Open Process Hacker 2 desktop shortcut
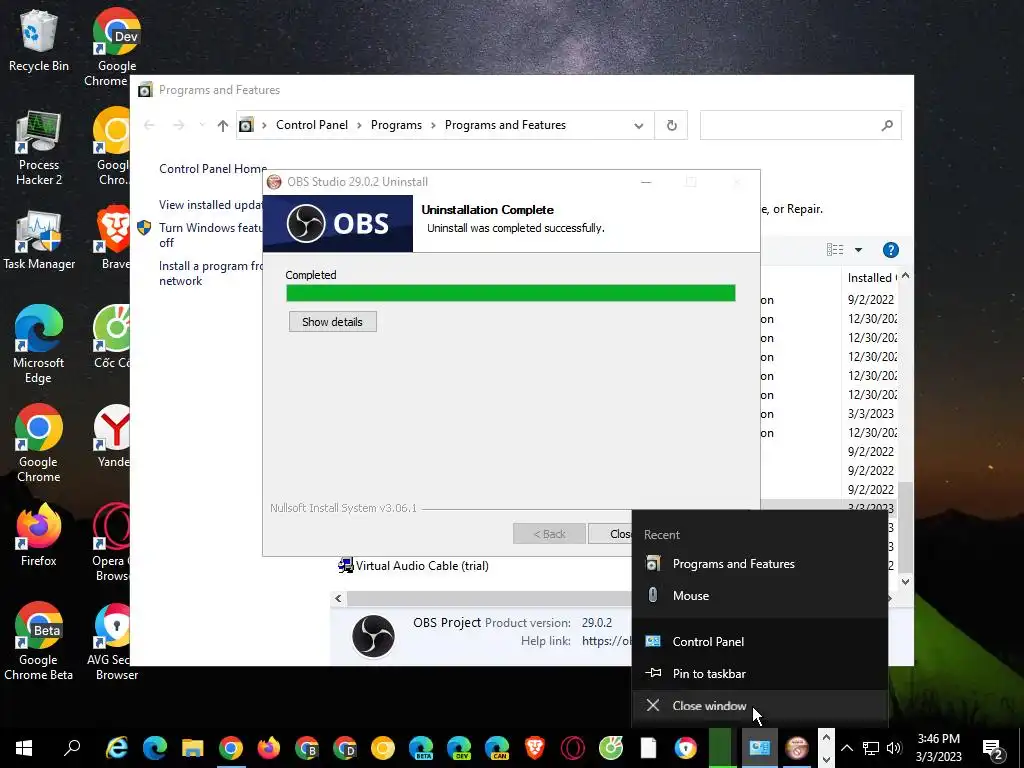 pyautogui.click(x=39, y=148)
